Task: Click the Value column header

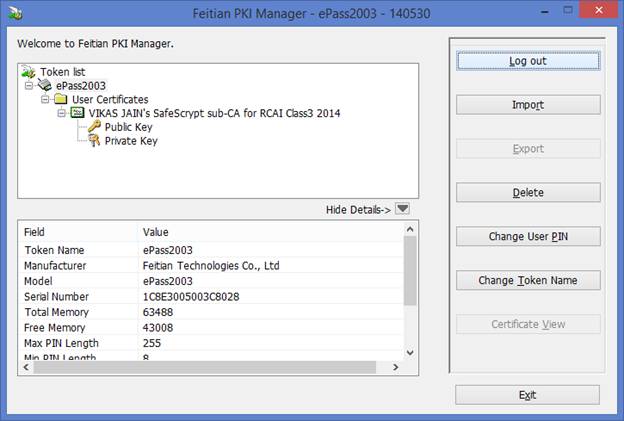Action: pyautogui.click(x=271, y=232)
